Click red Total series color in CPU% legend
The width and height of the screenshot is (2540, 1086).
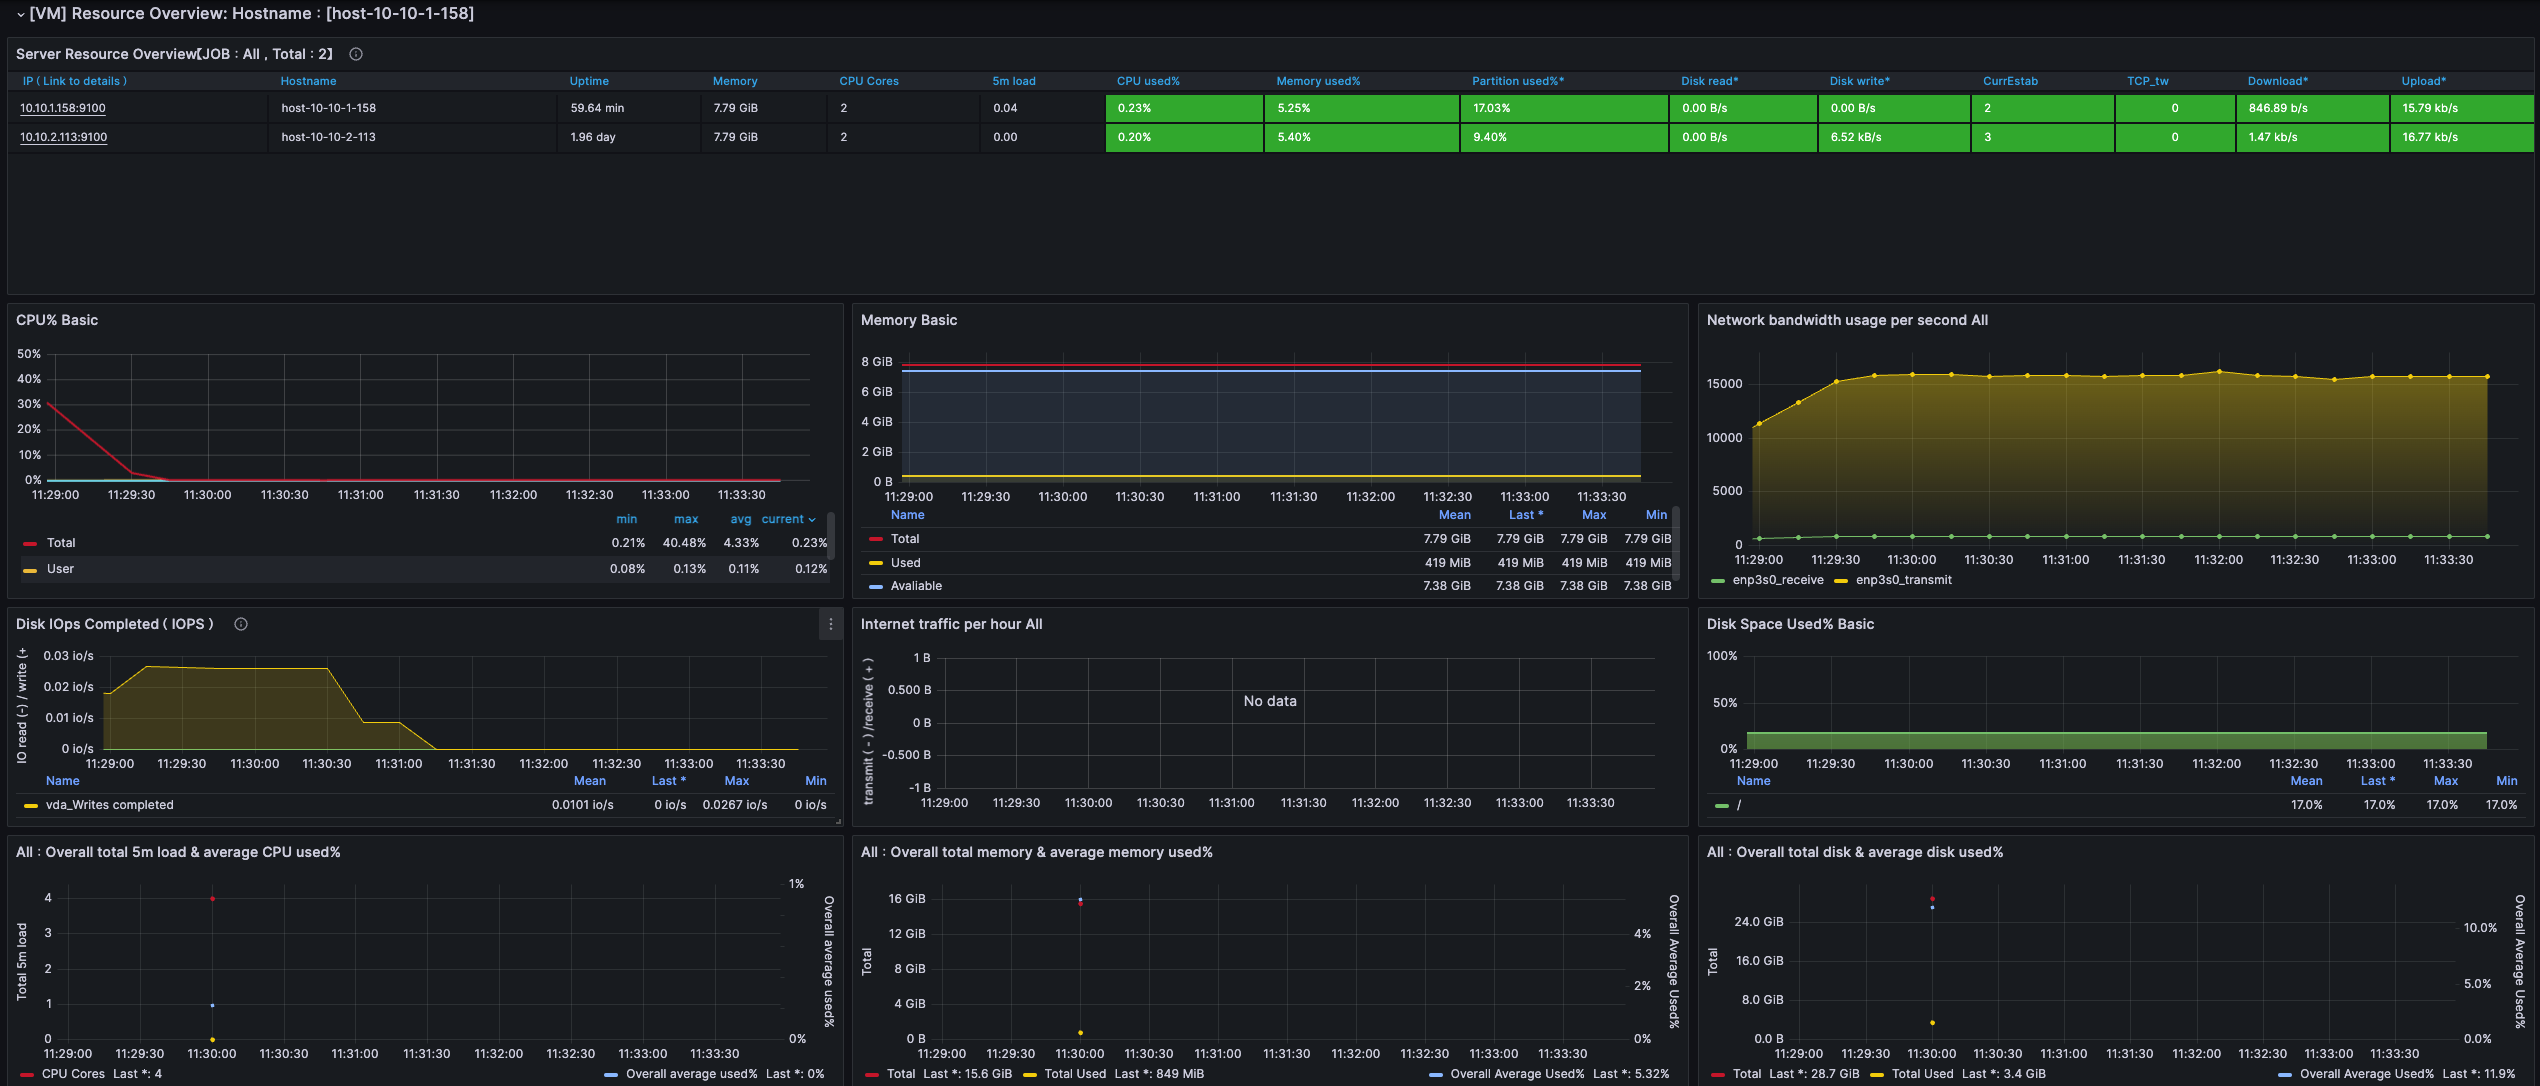tap(30, 543)
